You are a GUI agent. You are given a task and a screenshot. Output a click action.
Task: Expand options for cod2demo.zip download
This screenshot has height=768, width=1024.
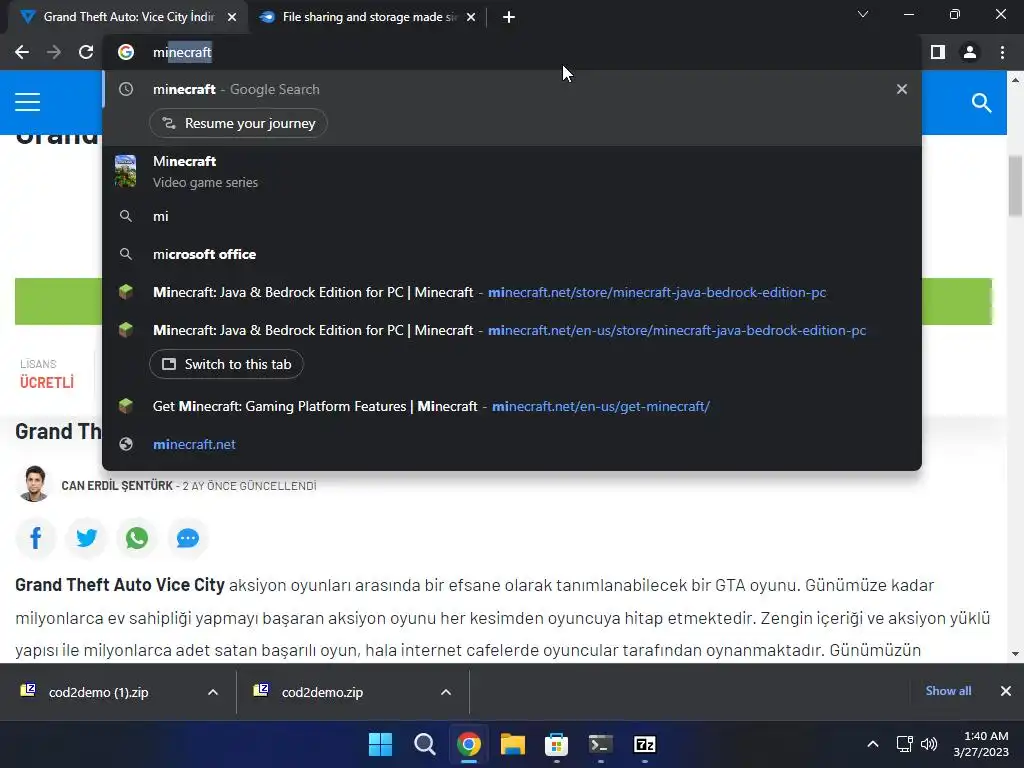446,692
